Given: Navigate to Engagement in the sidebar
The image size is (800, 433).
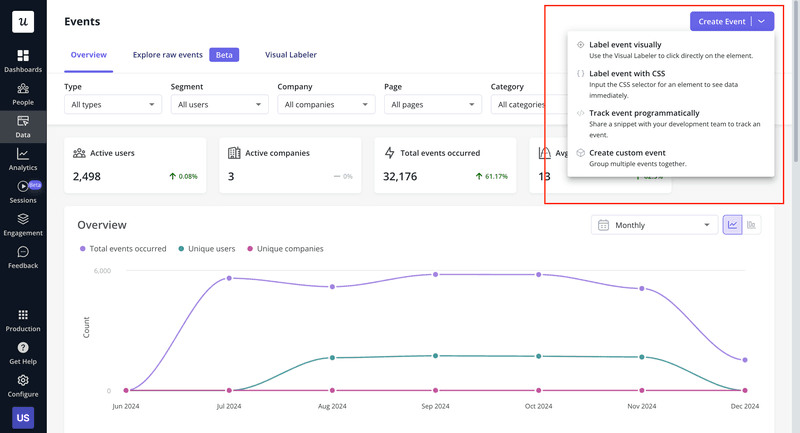Looking at the screenshot, I should pos(22,225).
